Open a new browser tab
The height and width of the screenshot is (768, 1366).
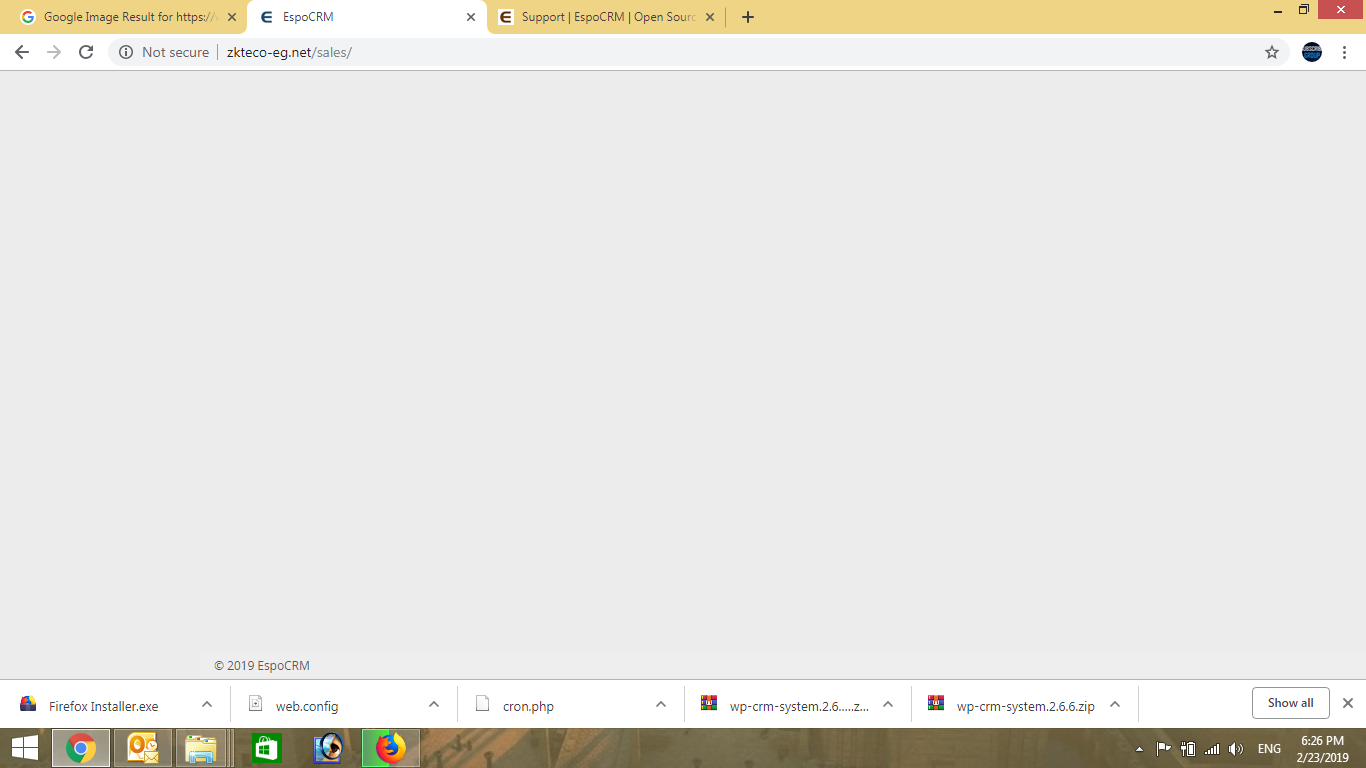(x=748, y=17)
